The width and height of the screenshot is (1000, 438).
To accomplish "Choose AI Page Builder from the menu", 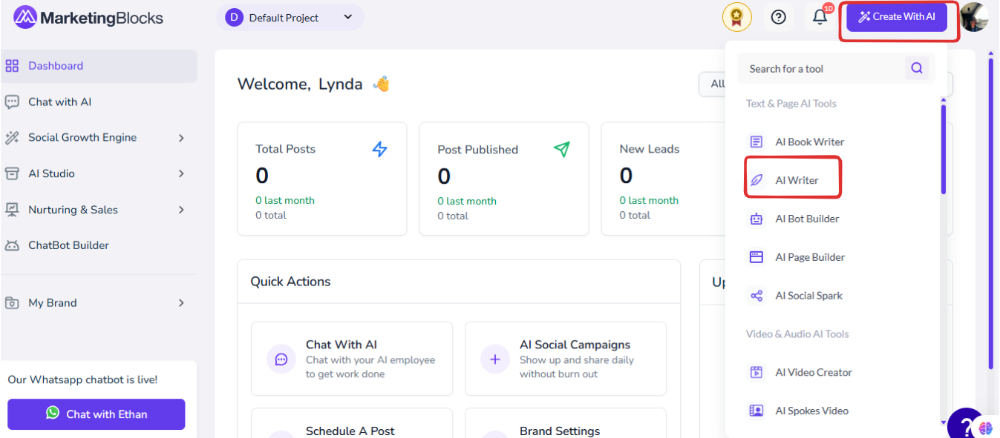I will click(x=810, y=258).
